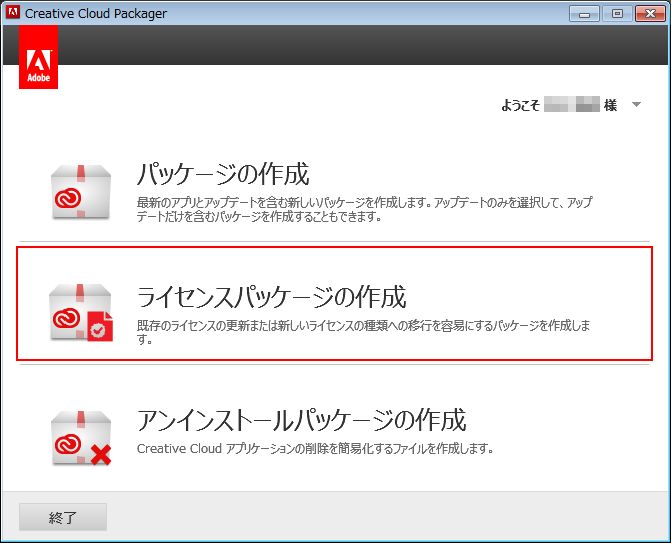Viewport: 671px width, 543px height.
Task: Click the ようこそ welcome label
Action: (520, 105)
